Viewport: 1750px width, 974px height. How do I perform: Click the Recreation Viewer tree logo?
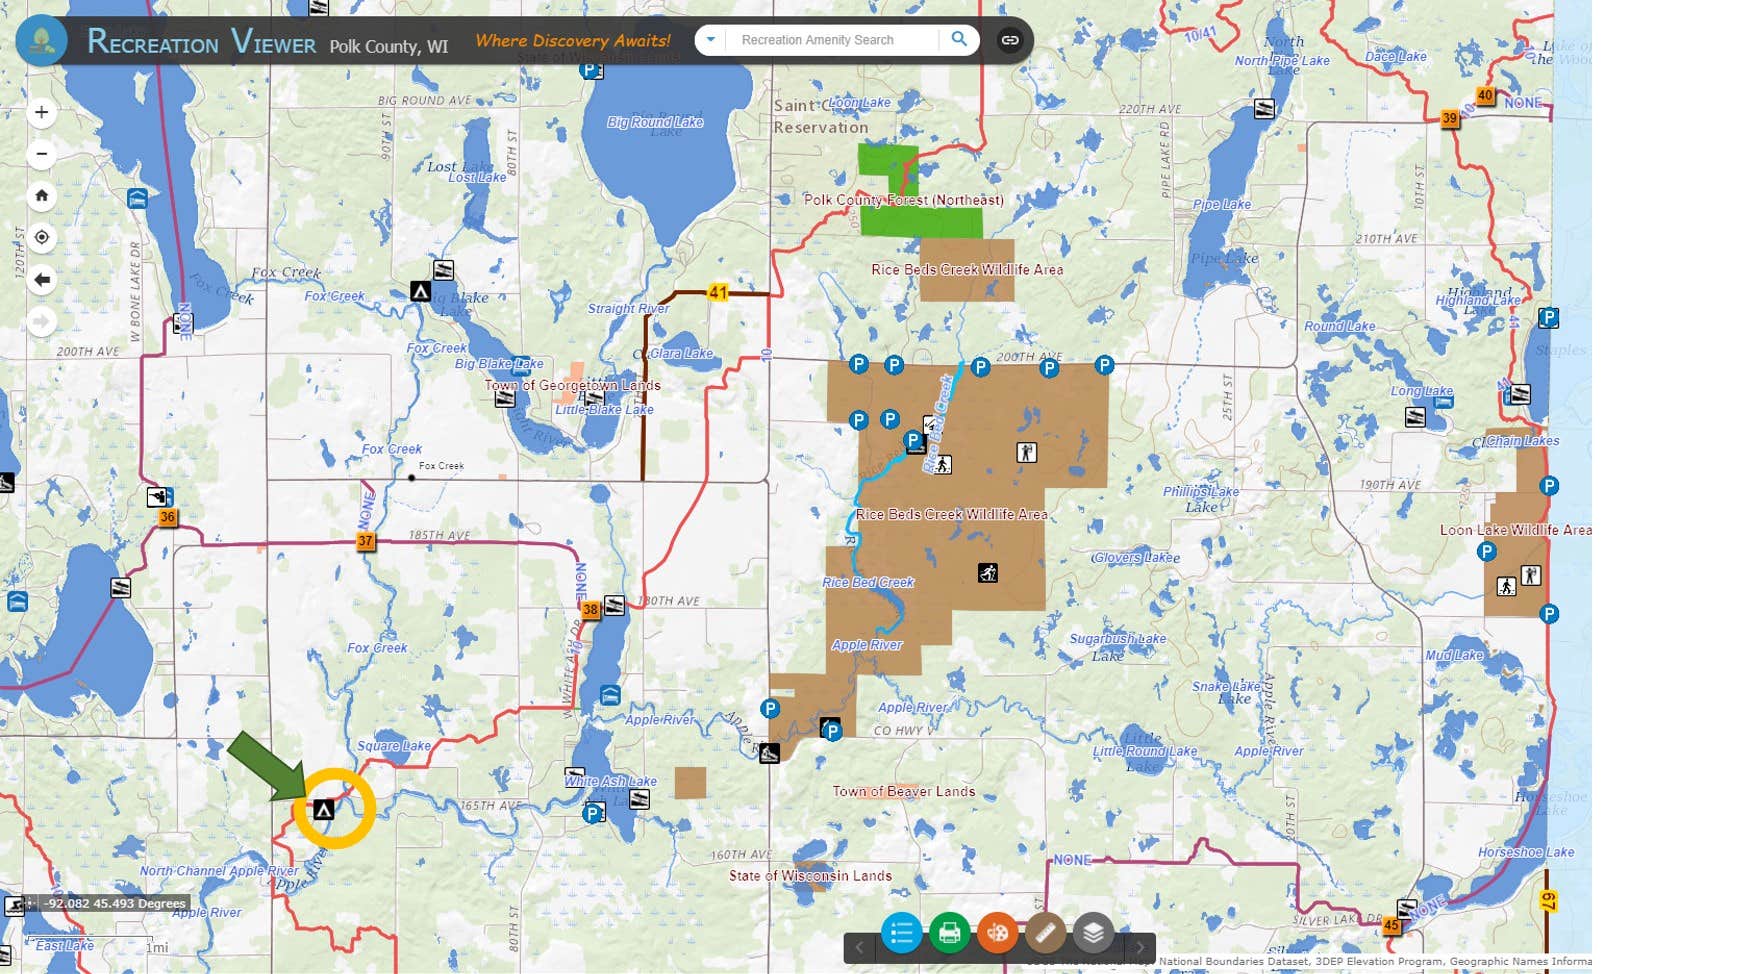[41, 41]
